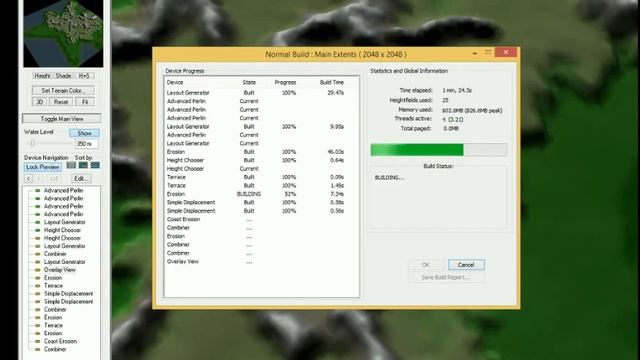640x360 pixels.
Task: Select the Simple Displacement row with 0.58s
Action: coord(261,202)
